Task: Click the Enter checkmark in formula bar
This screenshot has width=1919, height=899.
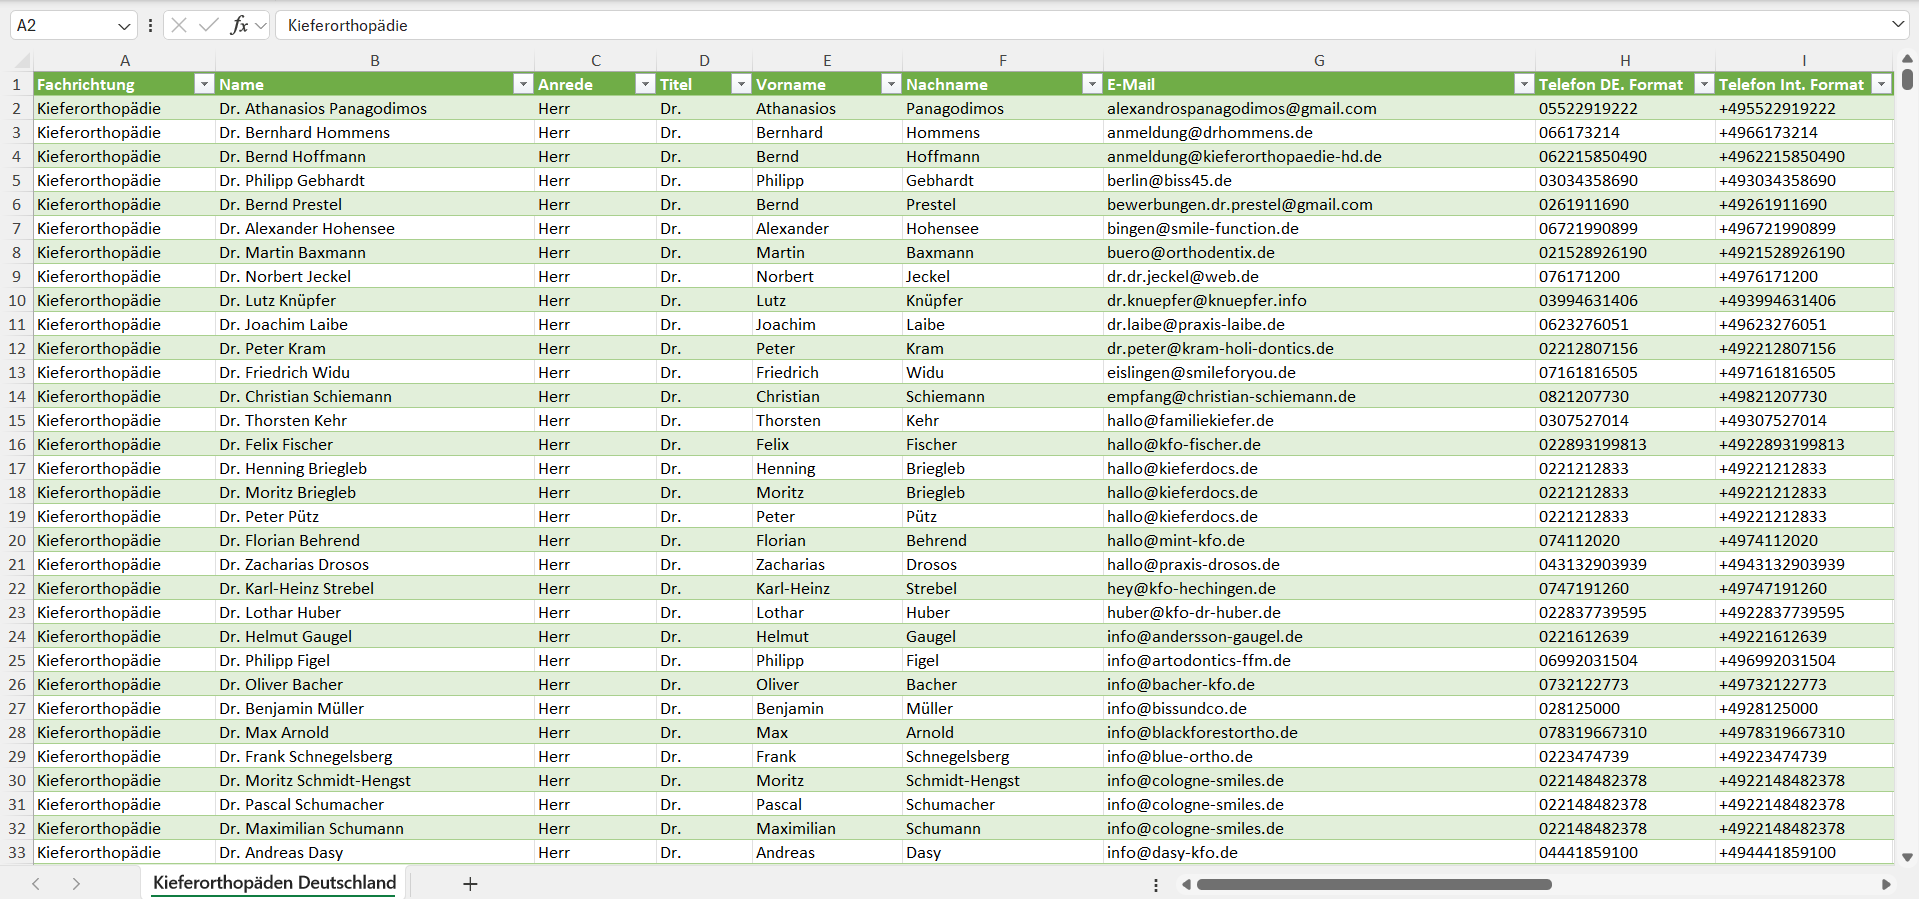Action: [209, 25]
